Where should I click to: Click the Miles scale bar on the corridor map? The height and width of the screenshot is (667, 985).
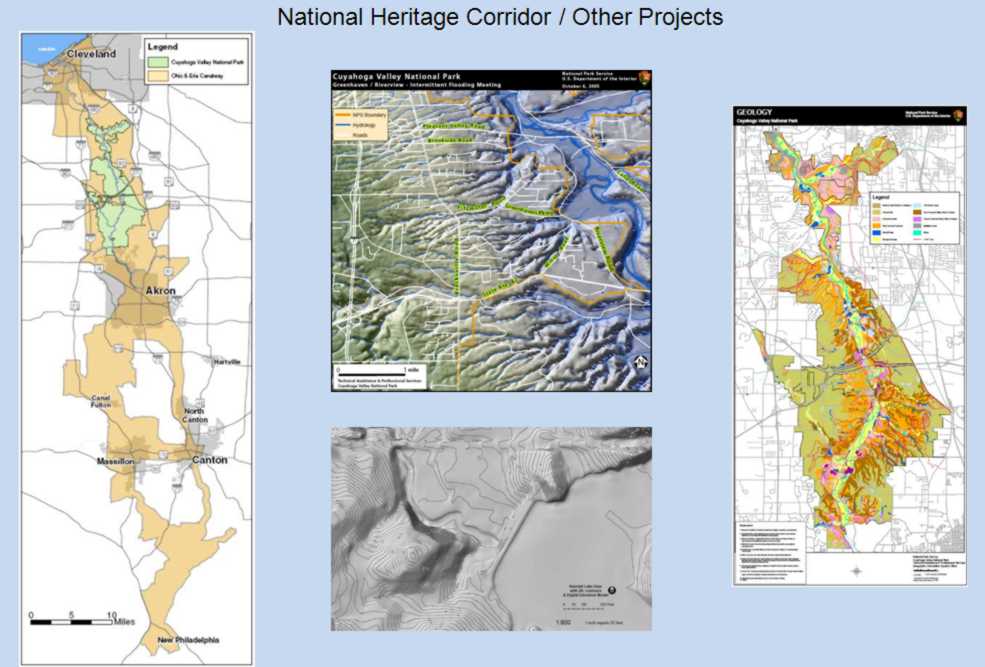pyautogui.click(x=82, y=619)
